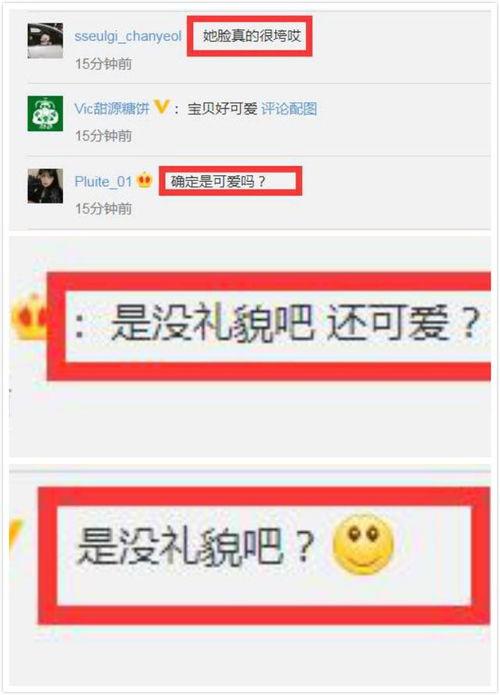
Task: Open sseulgi_chanyeol's profile avatar
Action: (45, 41)
